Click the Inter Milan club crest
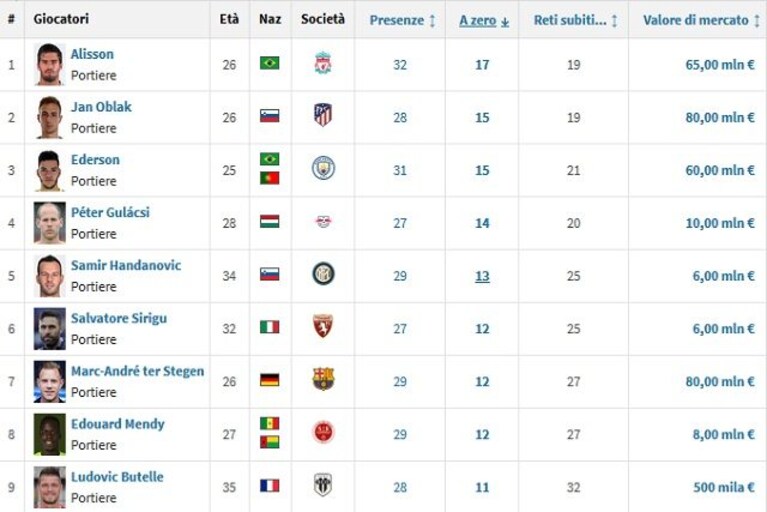The width and height of the screenshot is (767, 512). click(323, 274)
